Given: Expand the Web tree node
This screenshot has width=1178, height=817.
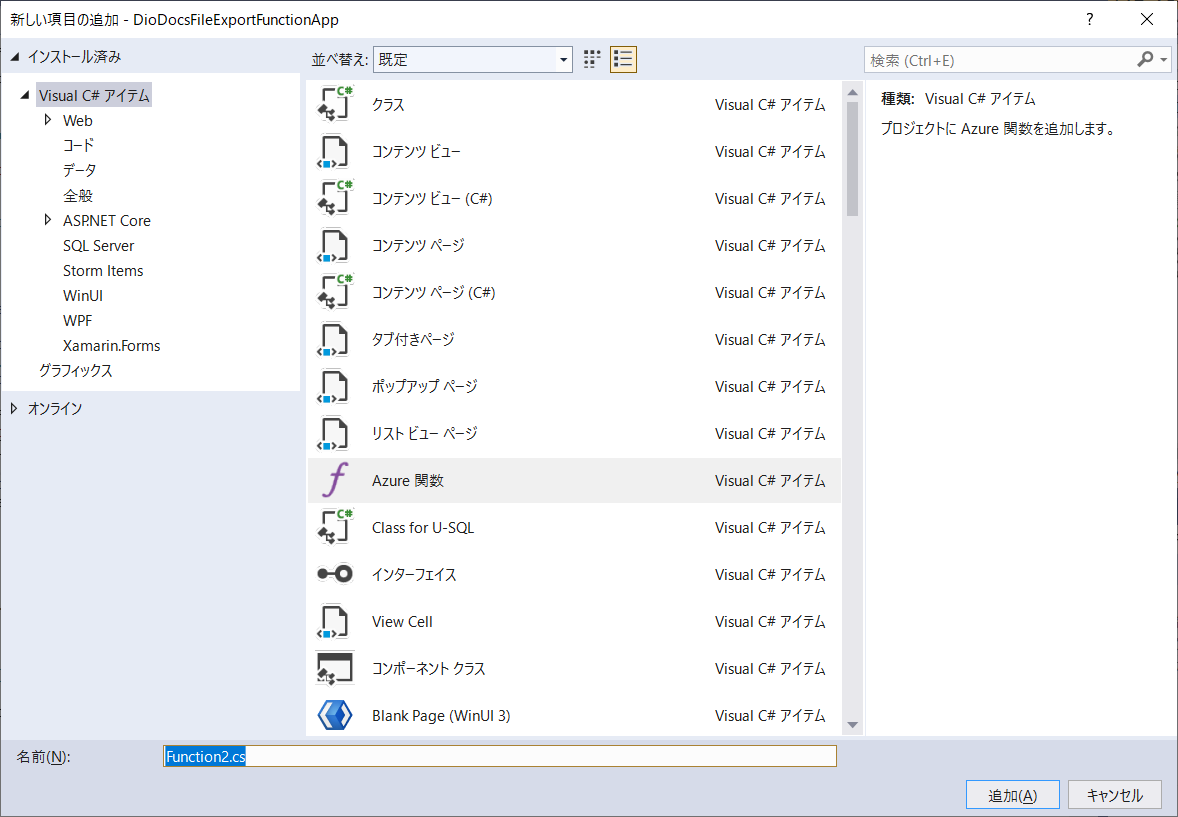Looking at the screenshot, I should [x=48, y=120].
